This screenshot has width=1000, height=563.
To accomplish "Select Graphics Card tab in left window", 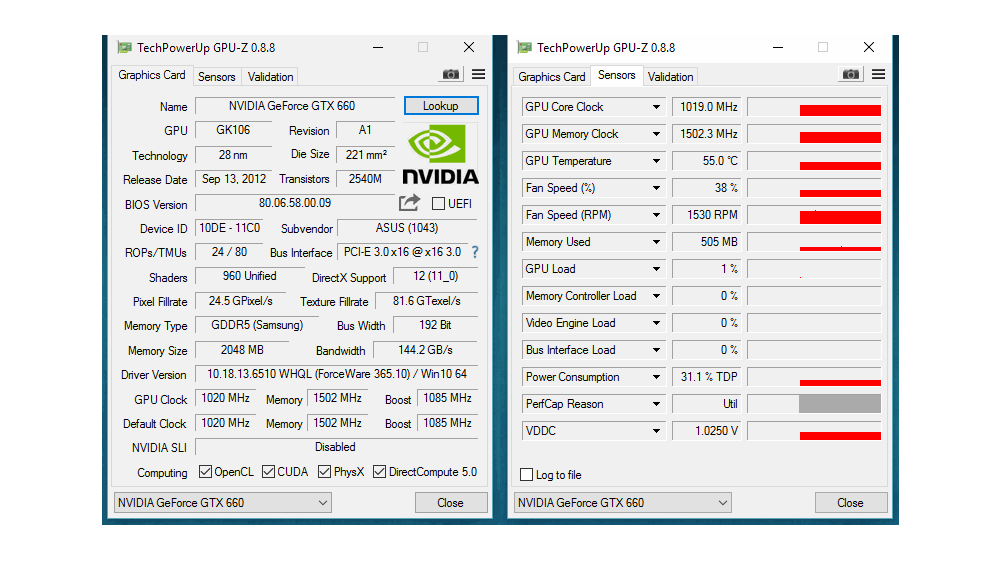I will click(152, 75).
